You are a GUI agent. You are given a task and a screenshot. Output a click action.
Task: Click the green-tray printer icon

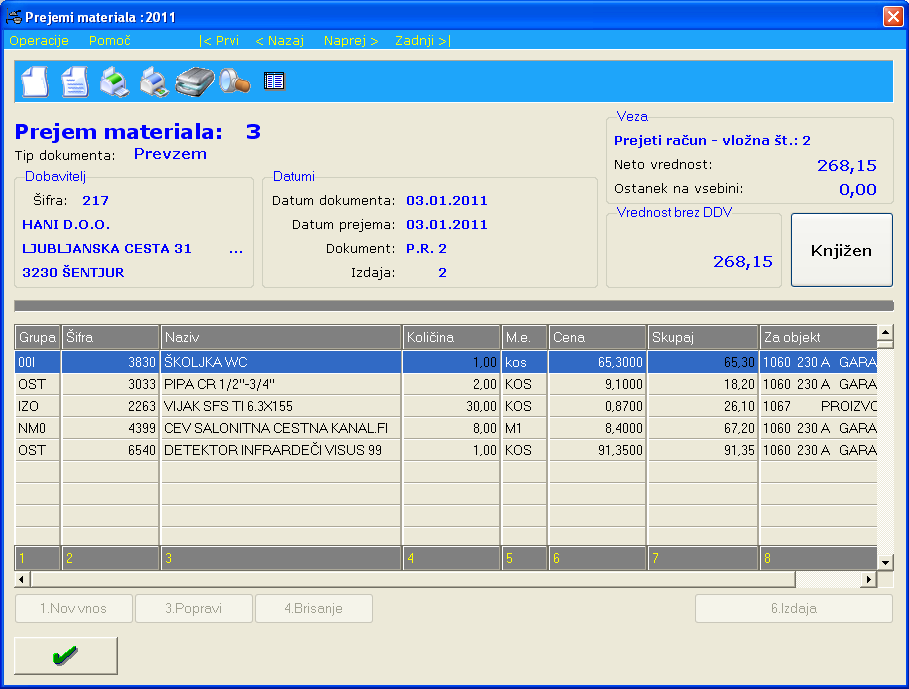[x=114, y=81]
